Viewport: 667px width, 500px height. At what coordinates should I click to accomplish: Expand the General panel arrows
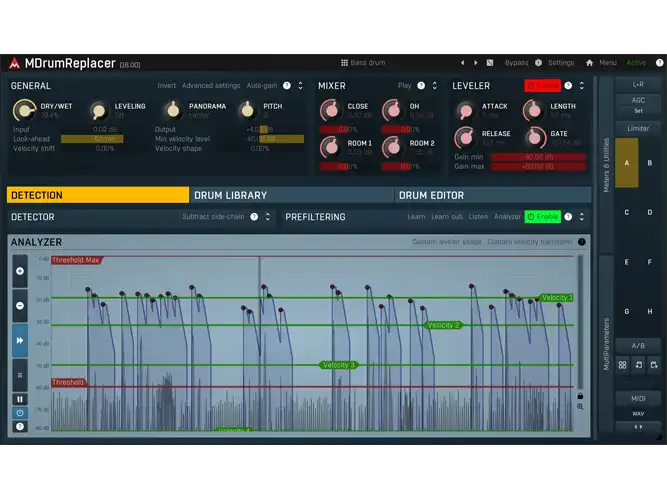coord(300,86)
